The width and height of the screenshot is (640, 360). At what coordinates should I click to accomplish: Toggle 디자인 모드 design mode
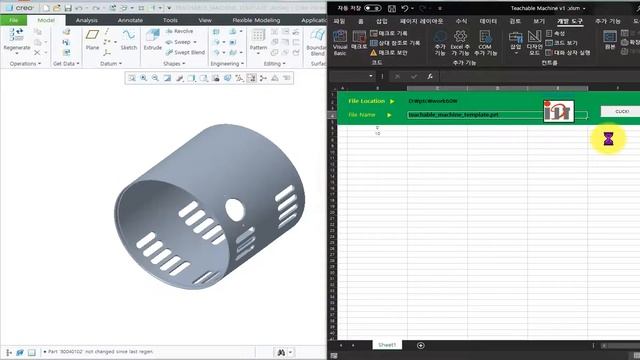pos(534,43)
